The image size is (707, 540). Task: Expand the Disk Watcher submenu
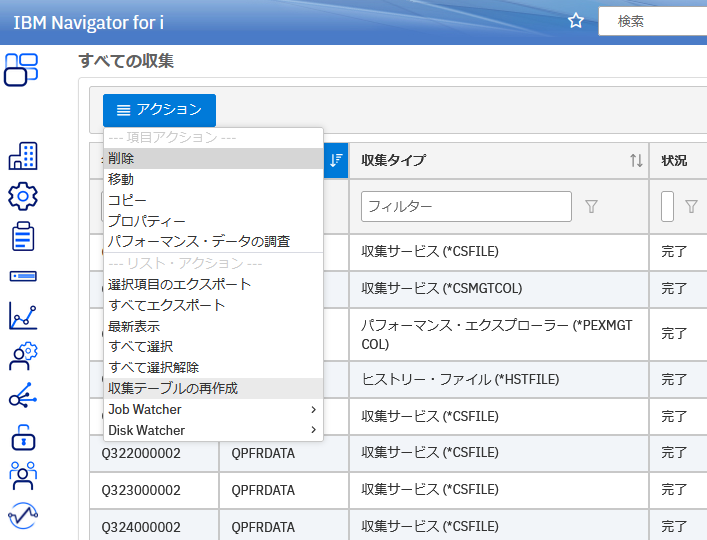point(214,430)
